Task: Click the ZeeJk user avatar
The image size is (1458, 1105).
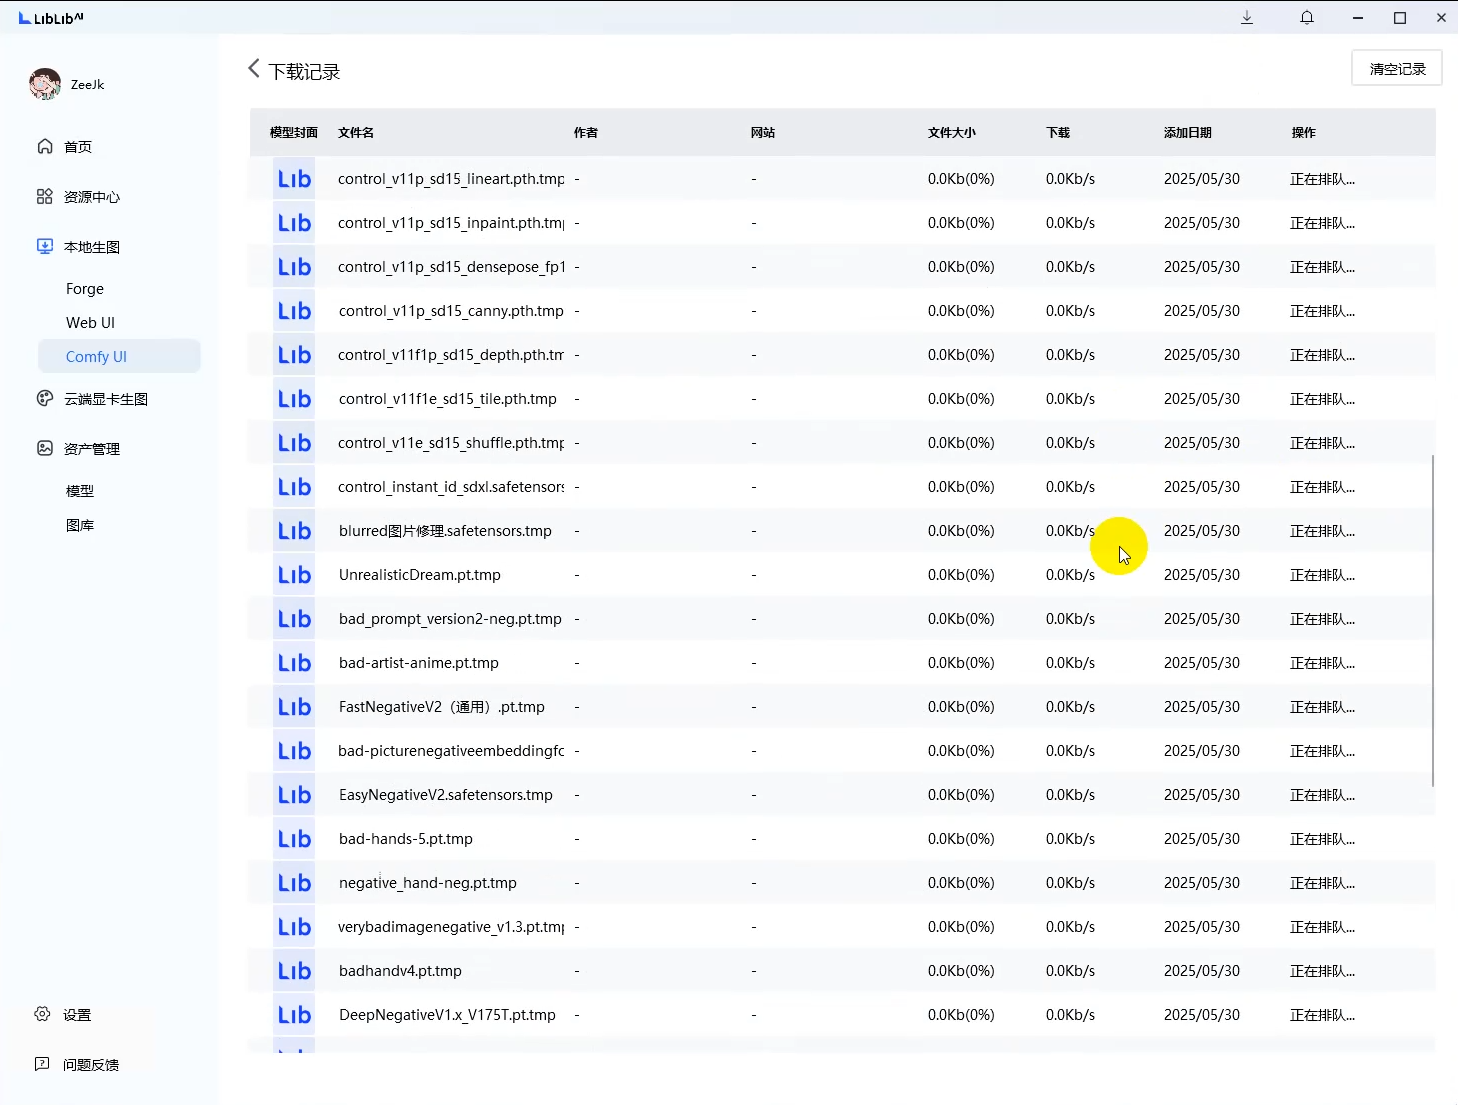Action: (45, 85)
